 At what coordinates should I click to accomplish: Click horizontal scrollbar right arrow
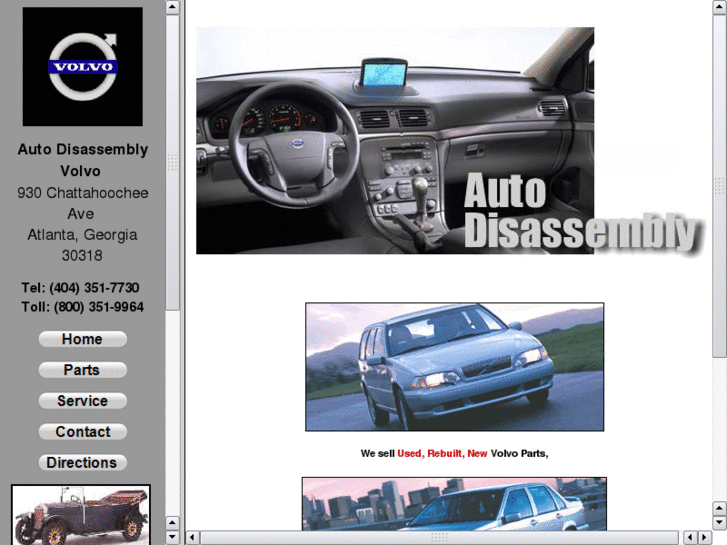pyautogui.click(x=705, y=538)
